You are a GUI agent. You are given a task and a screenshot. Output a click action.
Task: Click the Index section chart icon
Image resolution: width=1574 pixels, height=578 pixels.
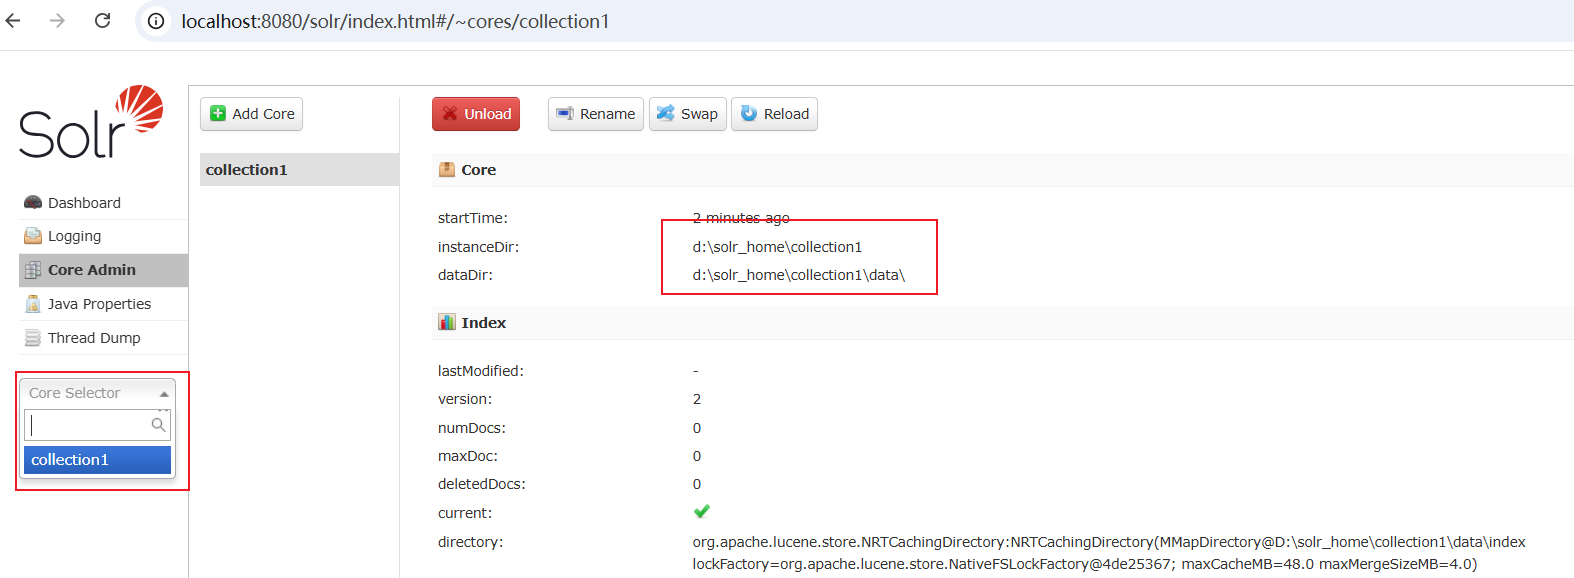click(447, 322)
